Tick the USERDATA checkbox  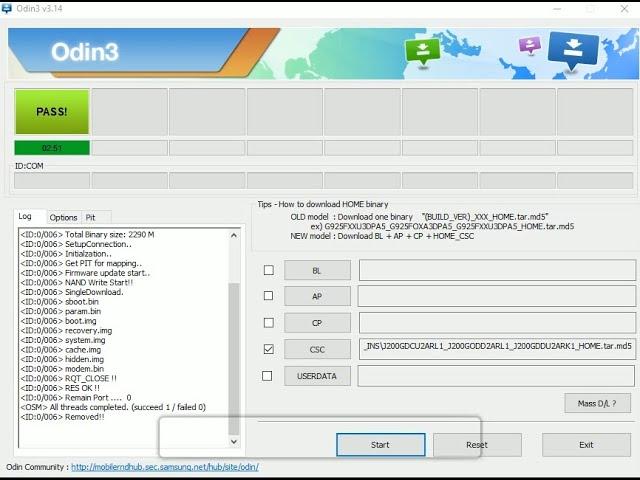[x=267, y=376]
